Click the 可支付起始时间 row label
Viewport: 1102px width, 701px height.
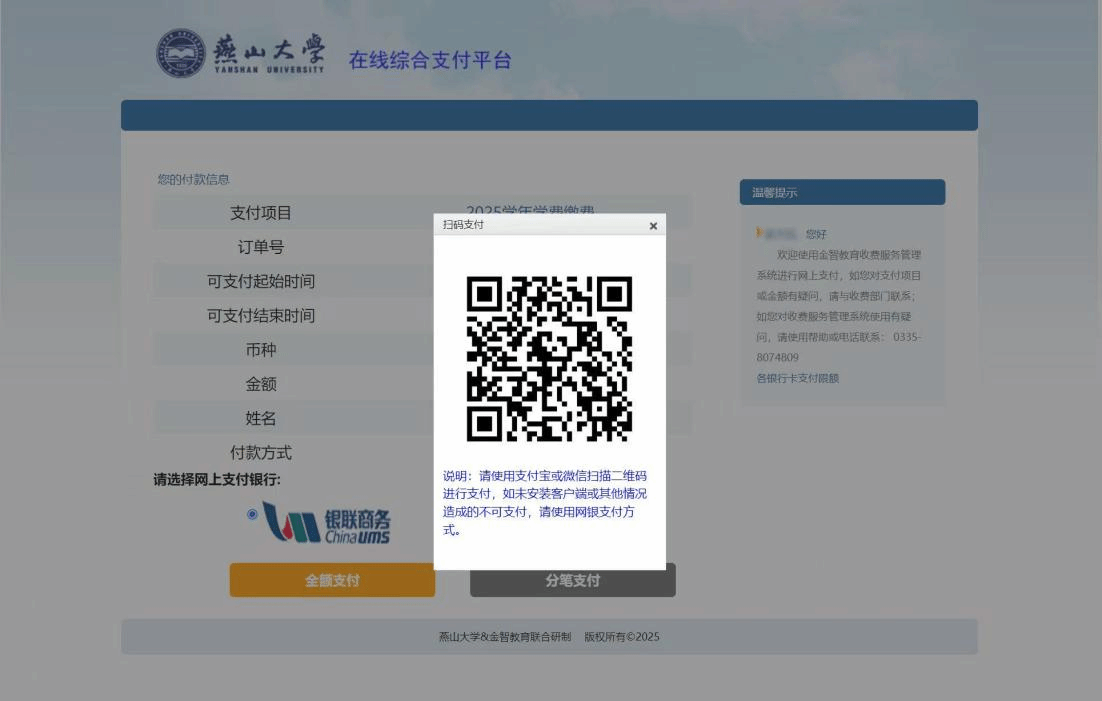pos(261,281)
